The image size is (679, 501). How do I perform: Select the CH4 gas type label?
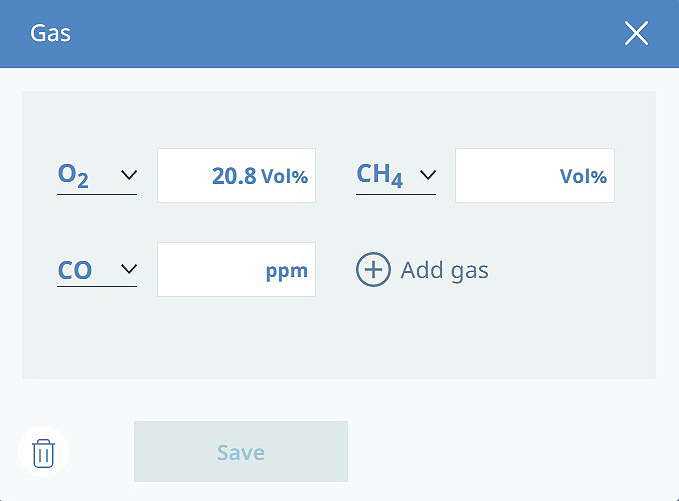pos(380,175)
